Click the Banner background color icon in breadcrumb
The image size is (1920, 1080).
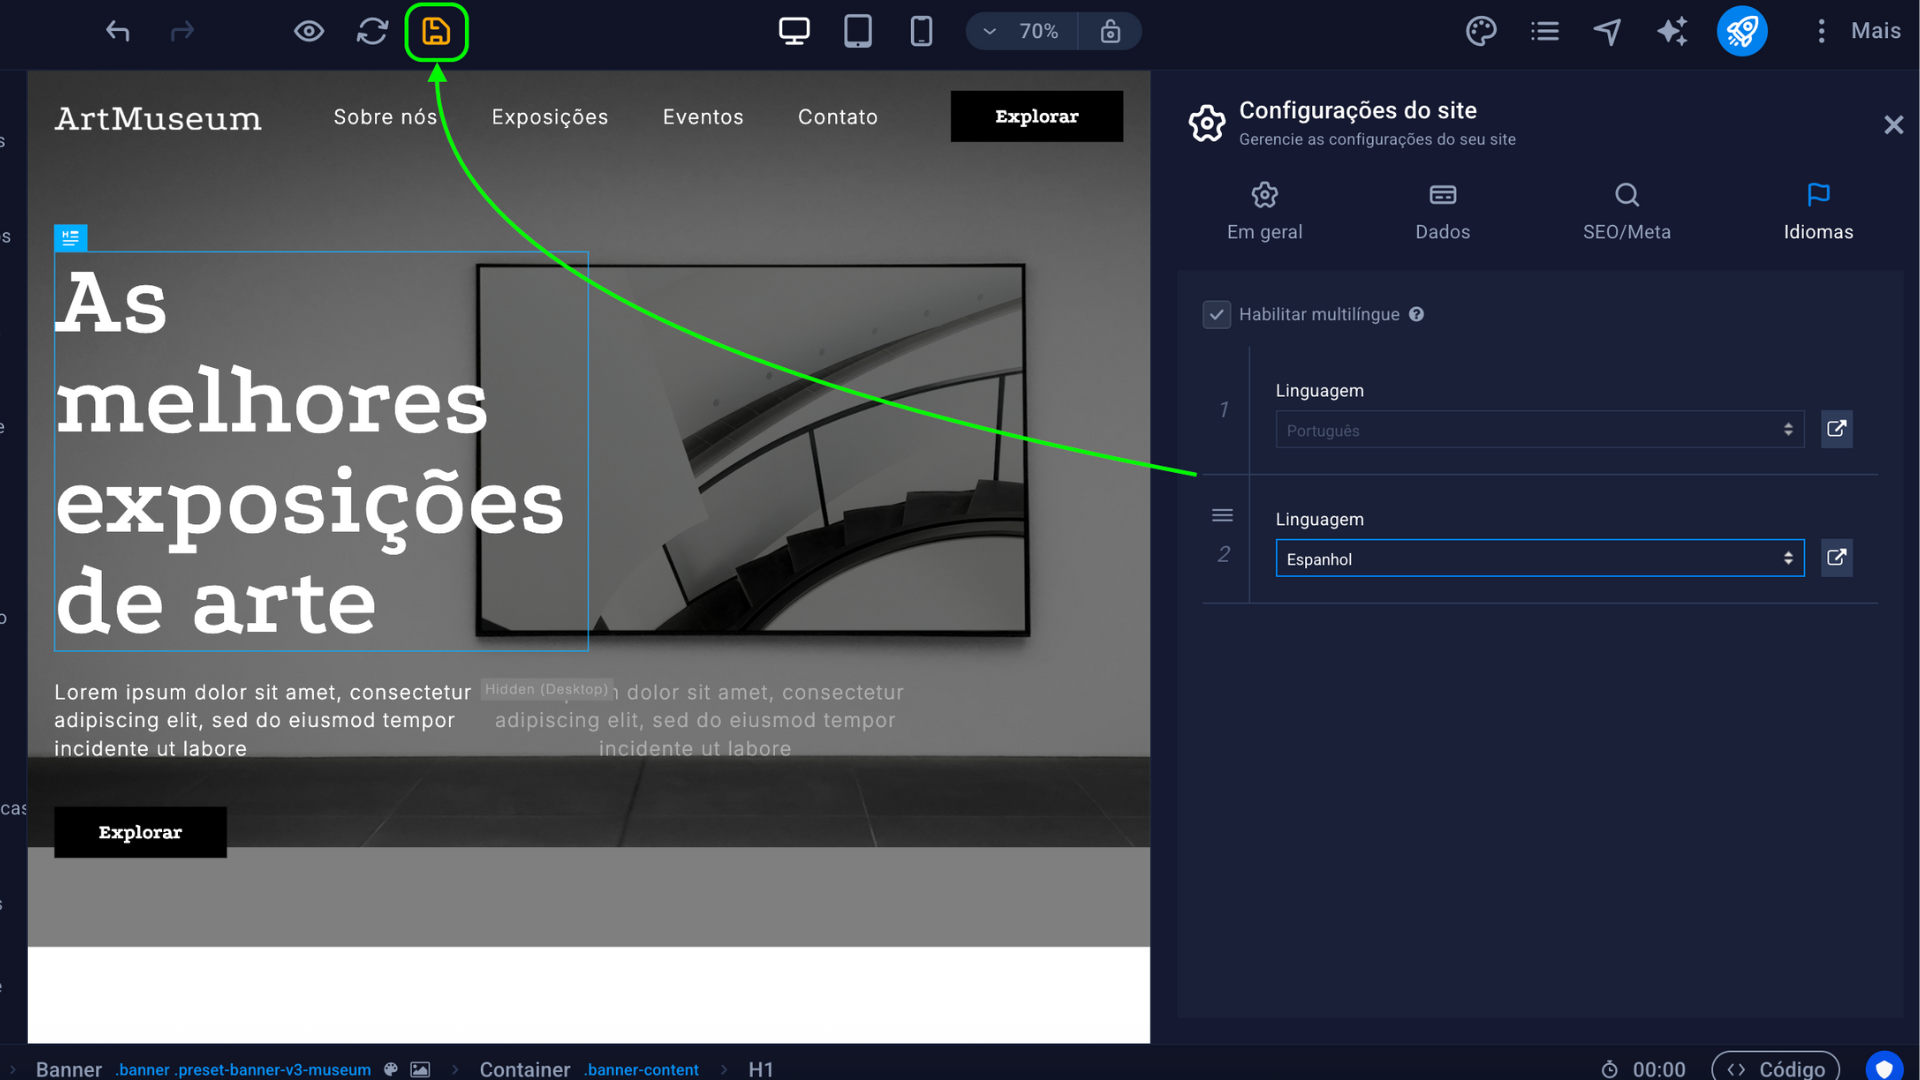391,1069
